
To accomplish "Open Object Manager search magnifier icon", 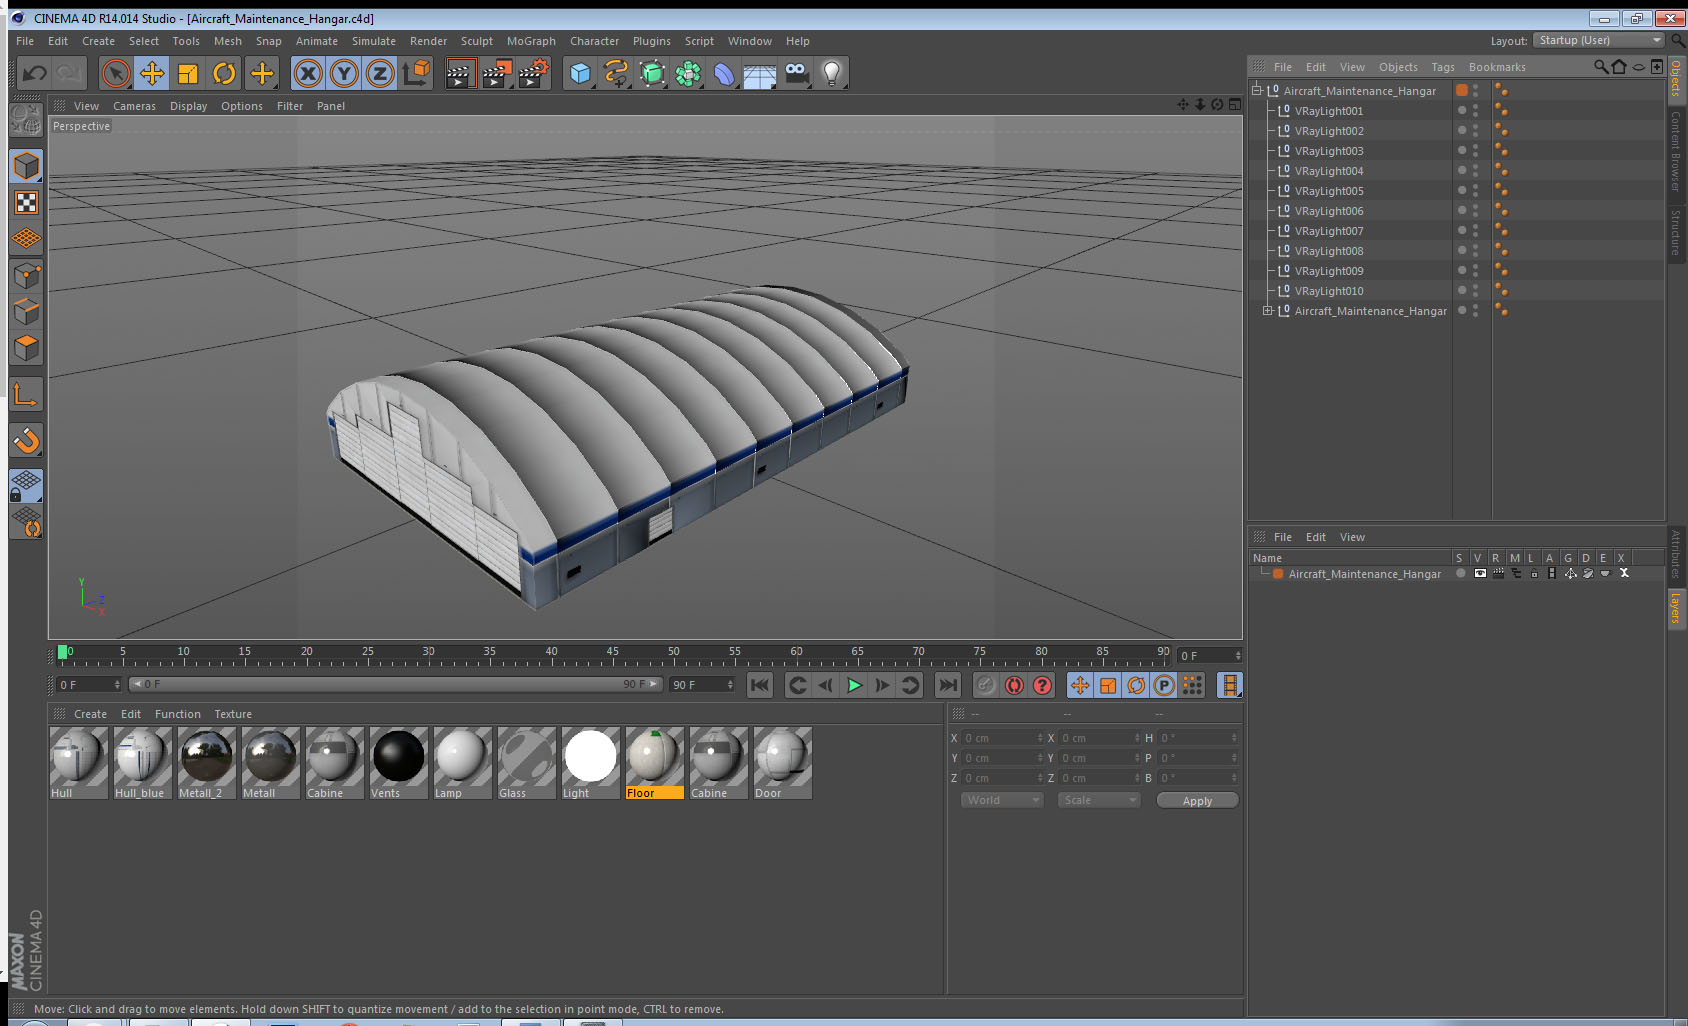I will coord(1601,67).
